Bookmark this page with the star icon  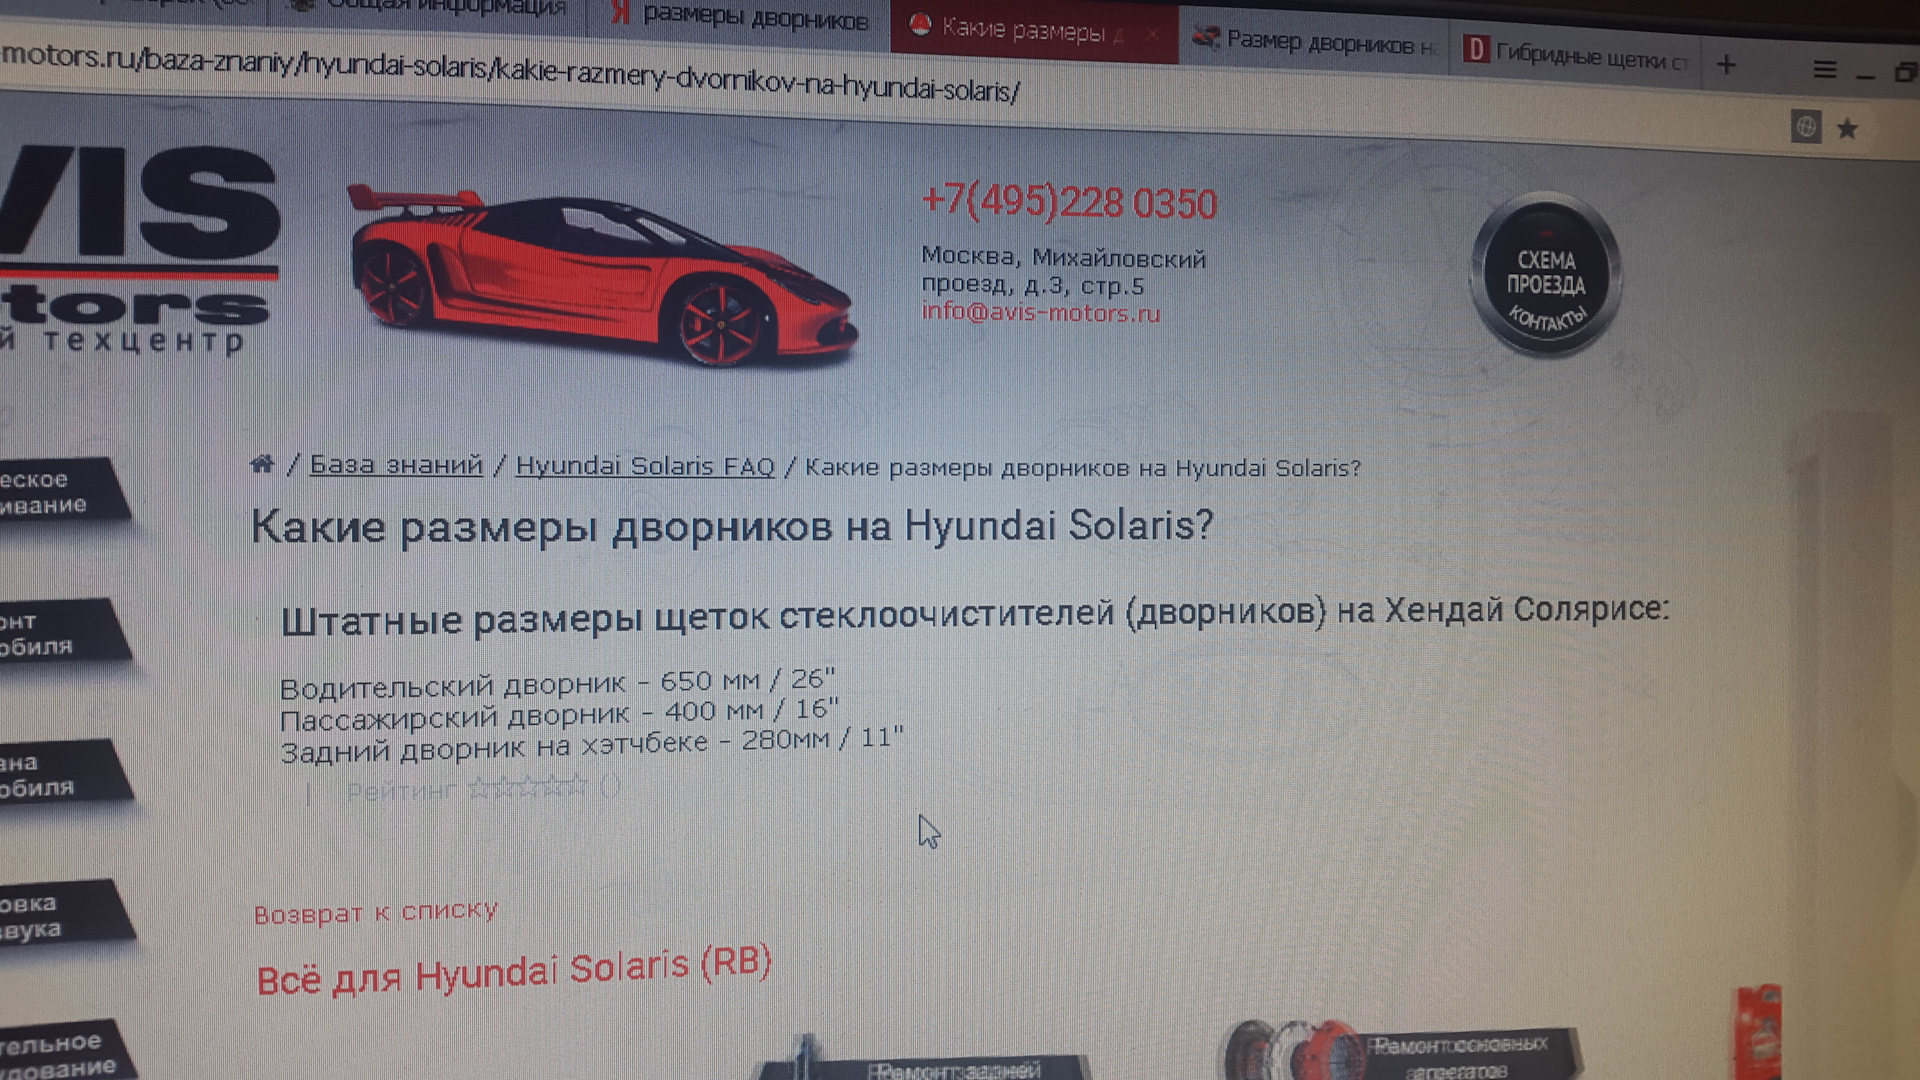click(1847, 129)
